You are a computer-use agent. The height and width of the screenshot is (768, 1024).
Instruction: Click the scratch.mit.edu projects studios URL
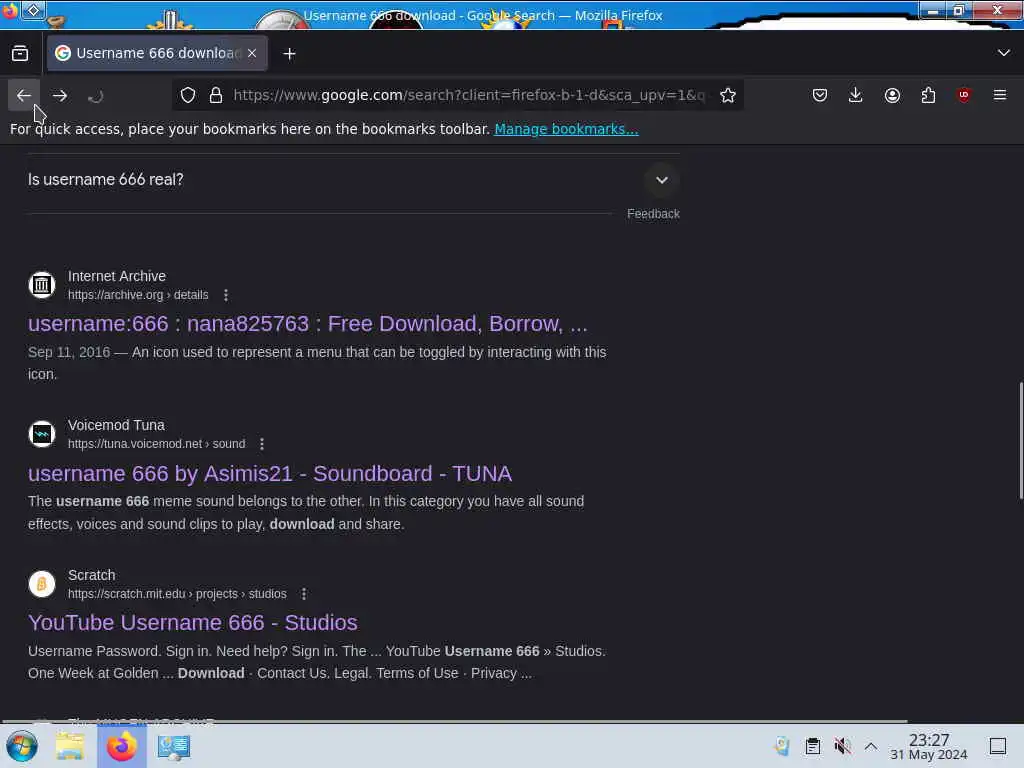(x=177, y=594)
